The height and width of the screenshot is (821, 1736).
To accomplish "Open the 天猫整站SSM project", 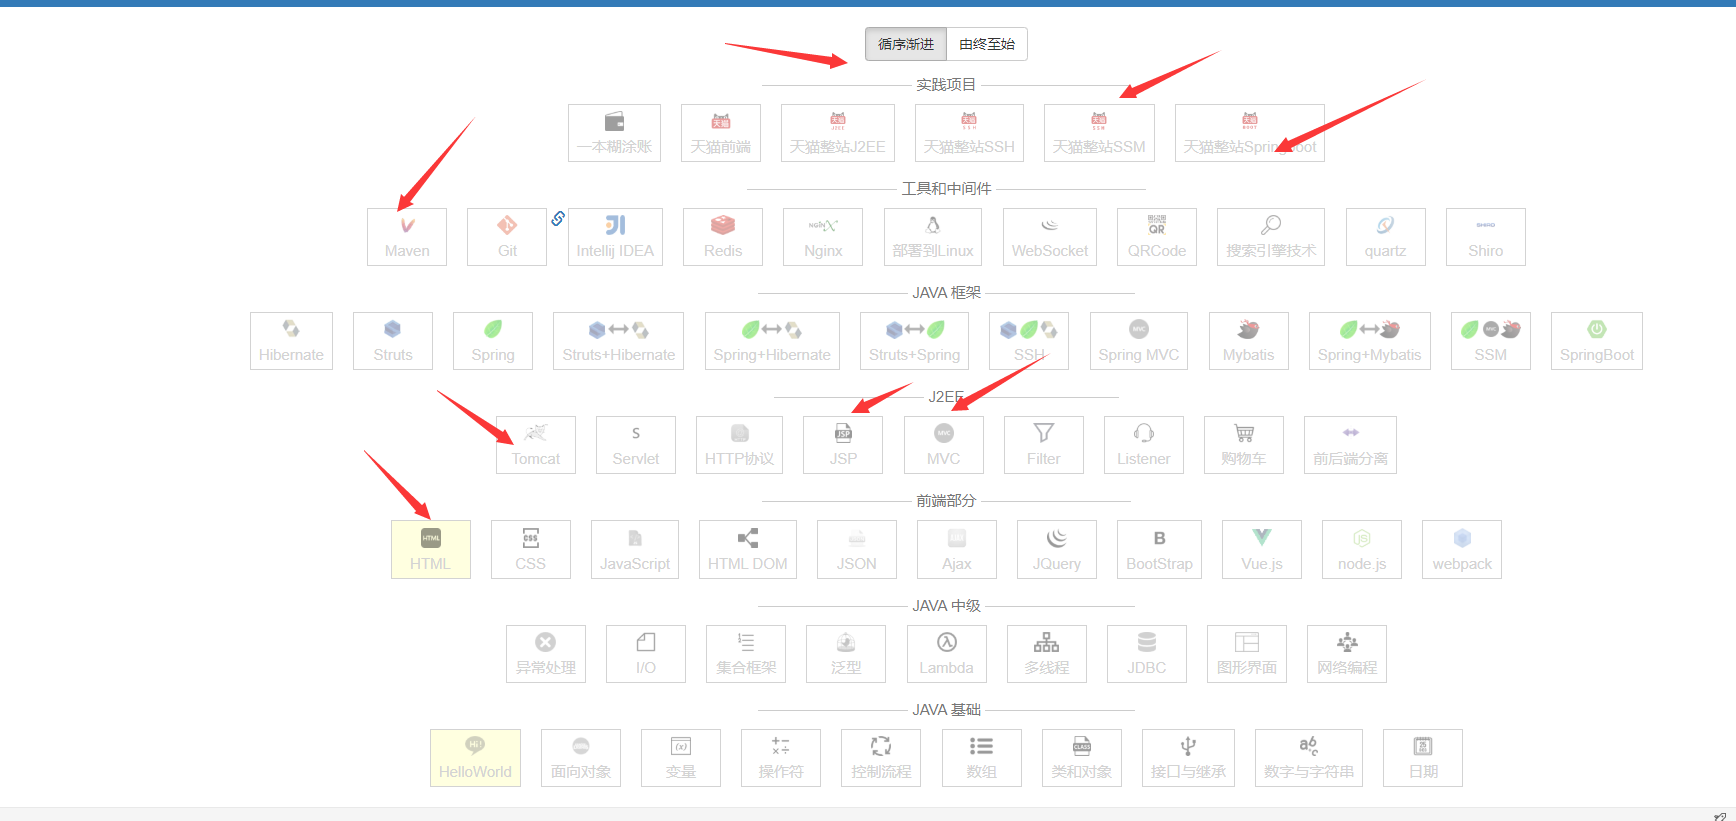I will coord(1099,133).
